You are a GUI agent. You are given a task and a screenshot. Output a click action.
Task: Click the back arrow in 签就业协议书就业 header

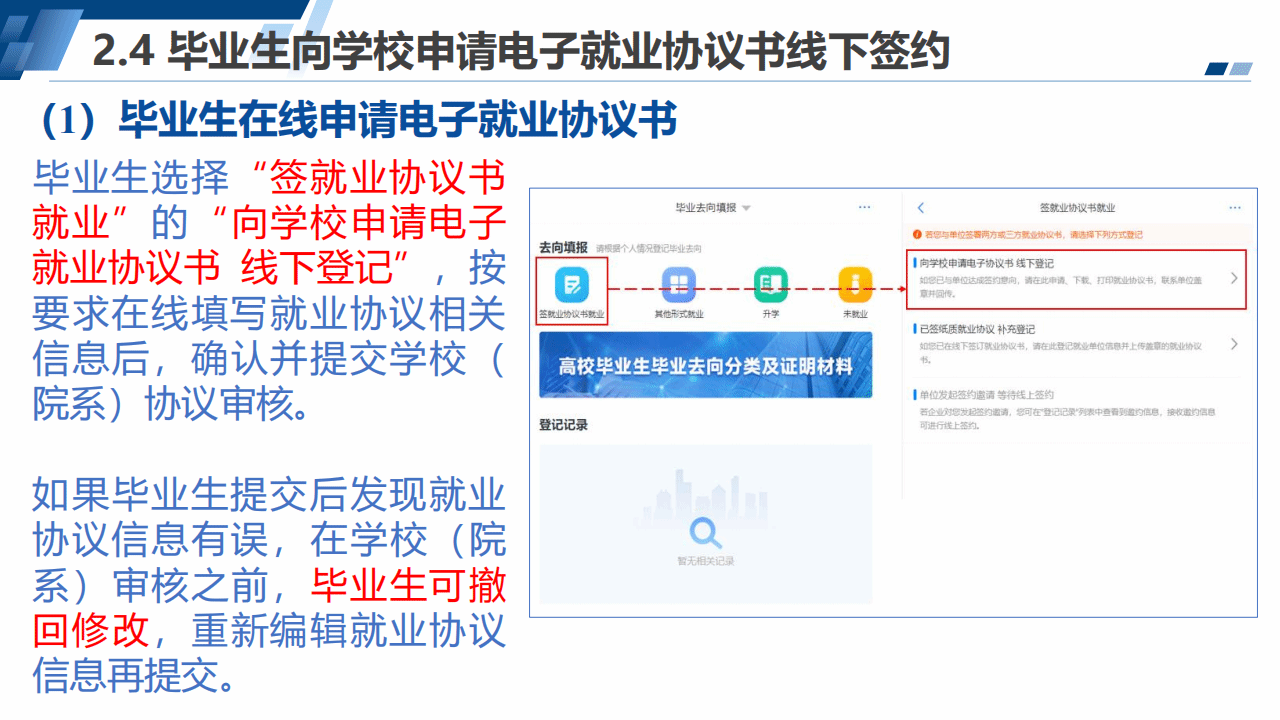click(x=921, y=208)
